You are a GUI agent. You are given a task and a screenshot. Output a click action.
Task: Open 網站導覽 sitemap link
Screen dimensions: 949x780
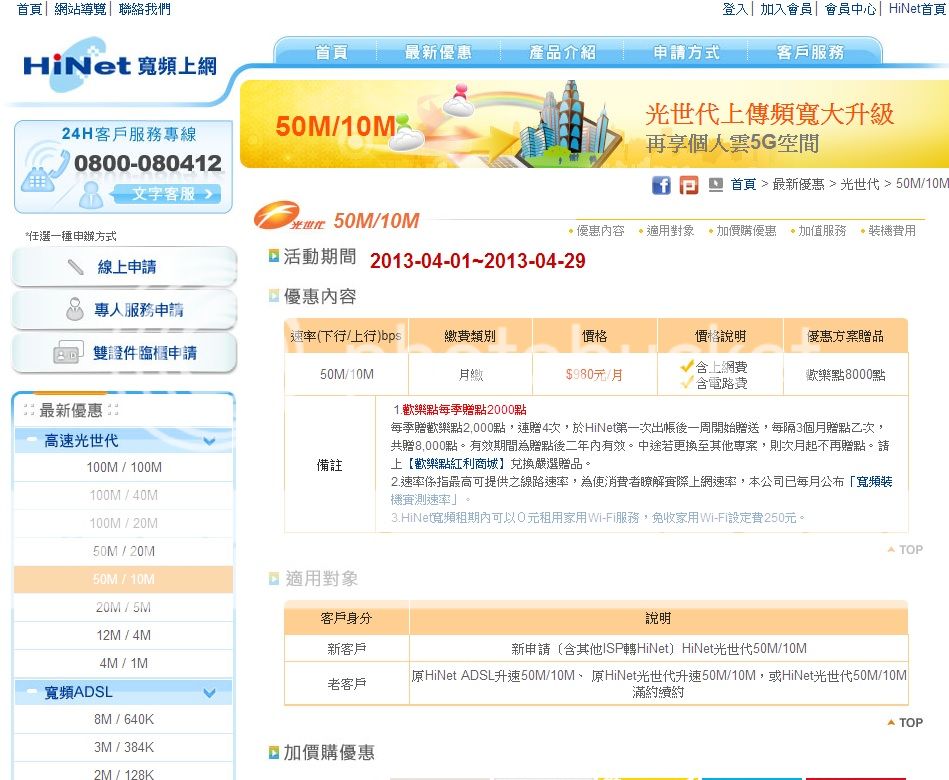click(80, 9)
